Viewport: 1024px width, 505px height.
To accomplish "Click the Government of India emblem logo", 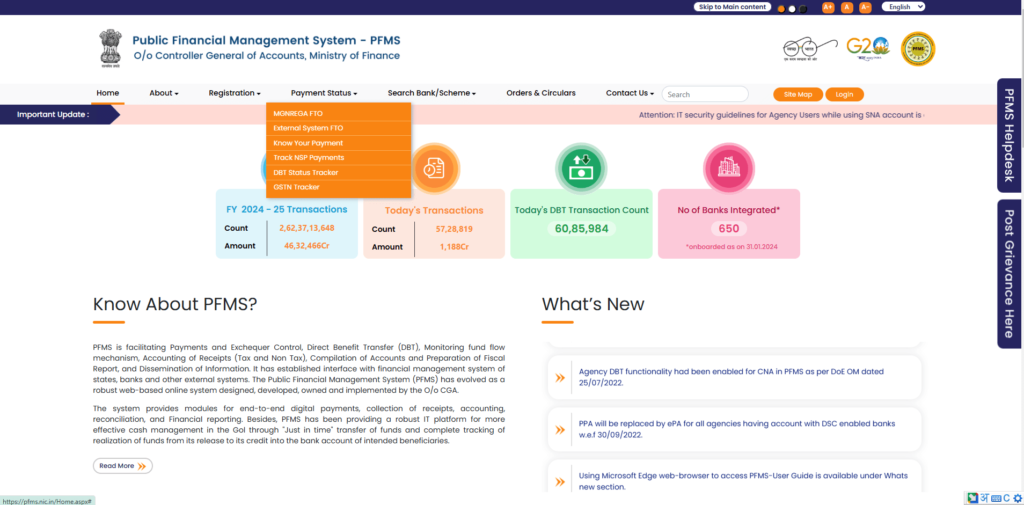I will tap(110, 48).
